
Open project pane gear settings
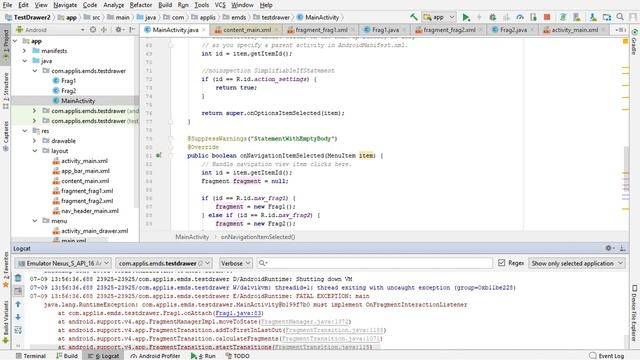[x=119, y=30]
